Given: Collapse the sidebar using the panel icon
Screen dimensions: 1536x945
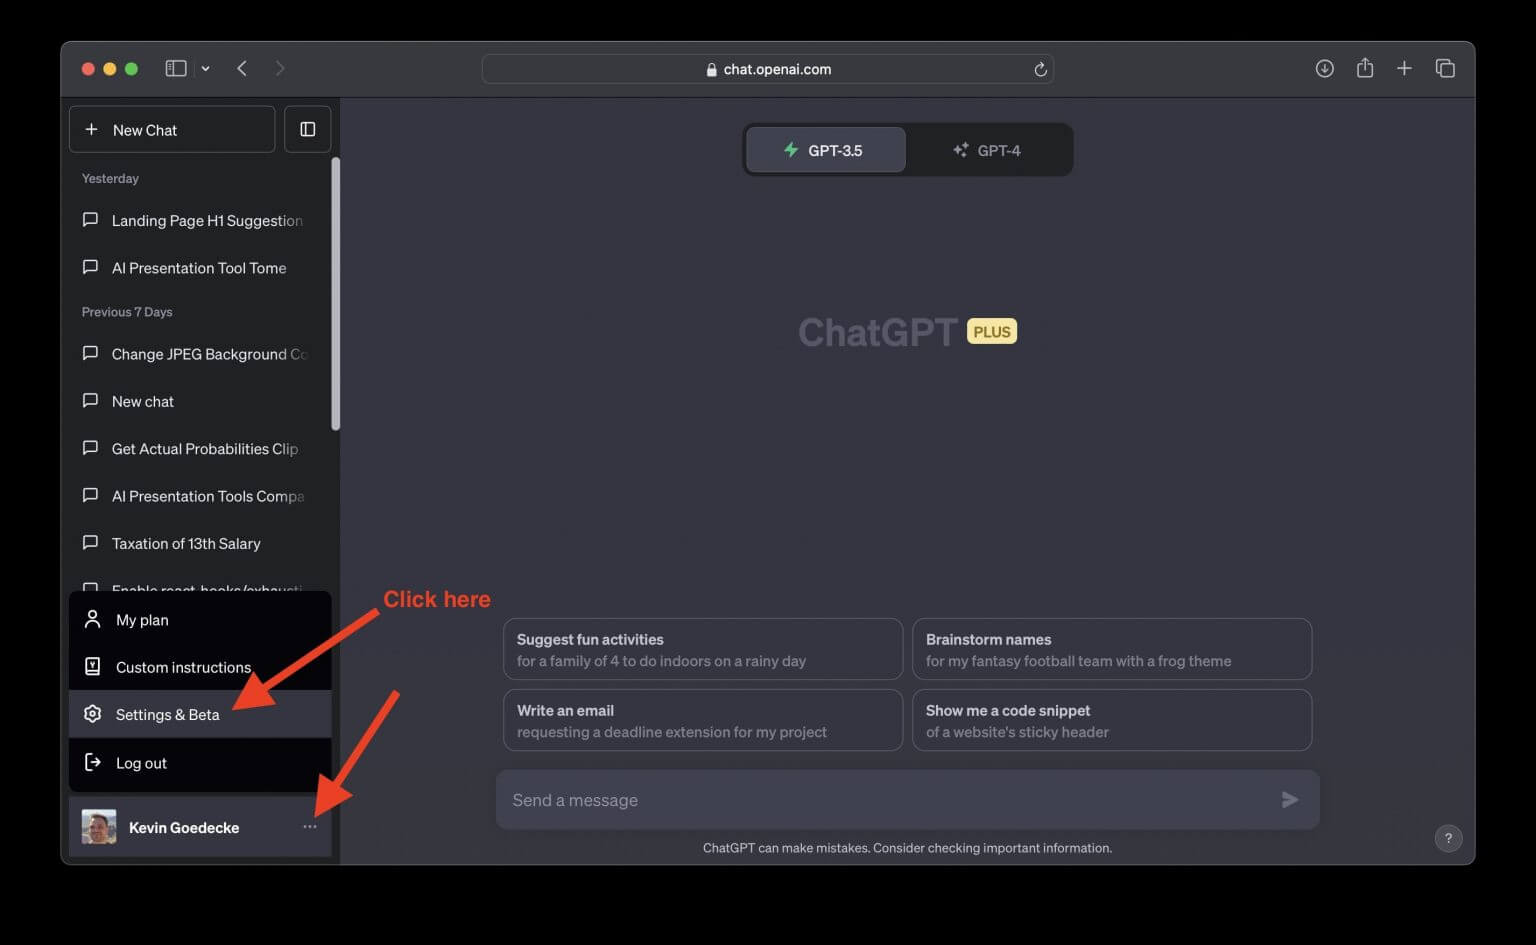Looking at the screenshot, I should tap(307, 128).
